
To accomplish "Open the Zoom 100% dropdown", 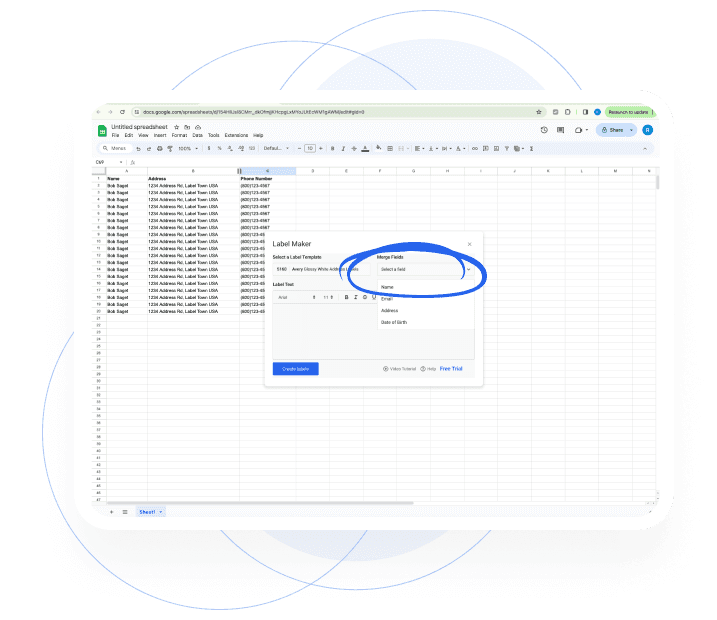I will [x=188, y=149].
